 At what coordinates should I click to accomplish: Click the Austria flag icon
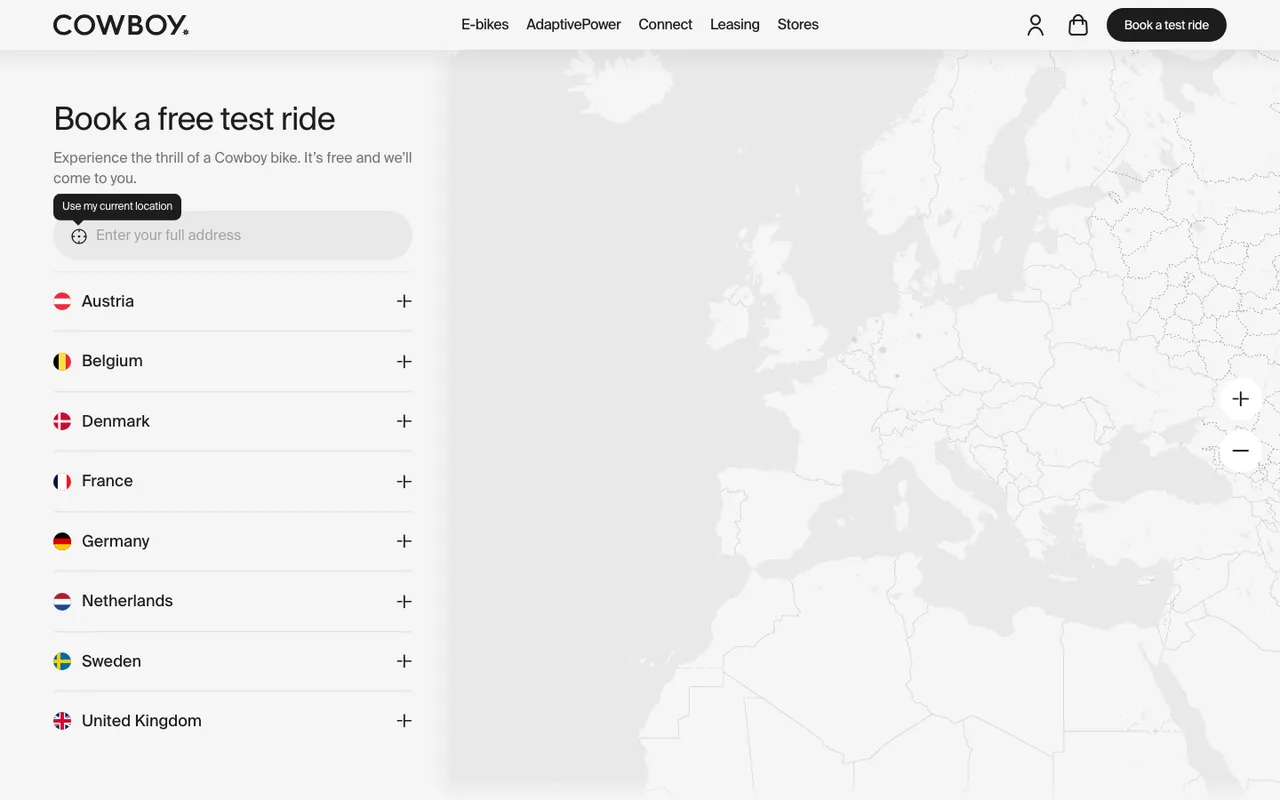tap(62, 301)
